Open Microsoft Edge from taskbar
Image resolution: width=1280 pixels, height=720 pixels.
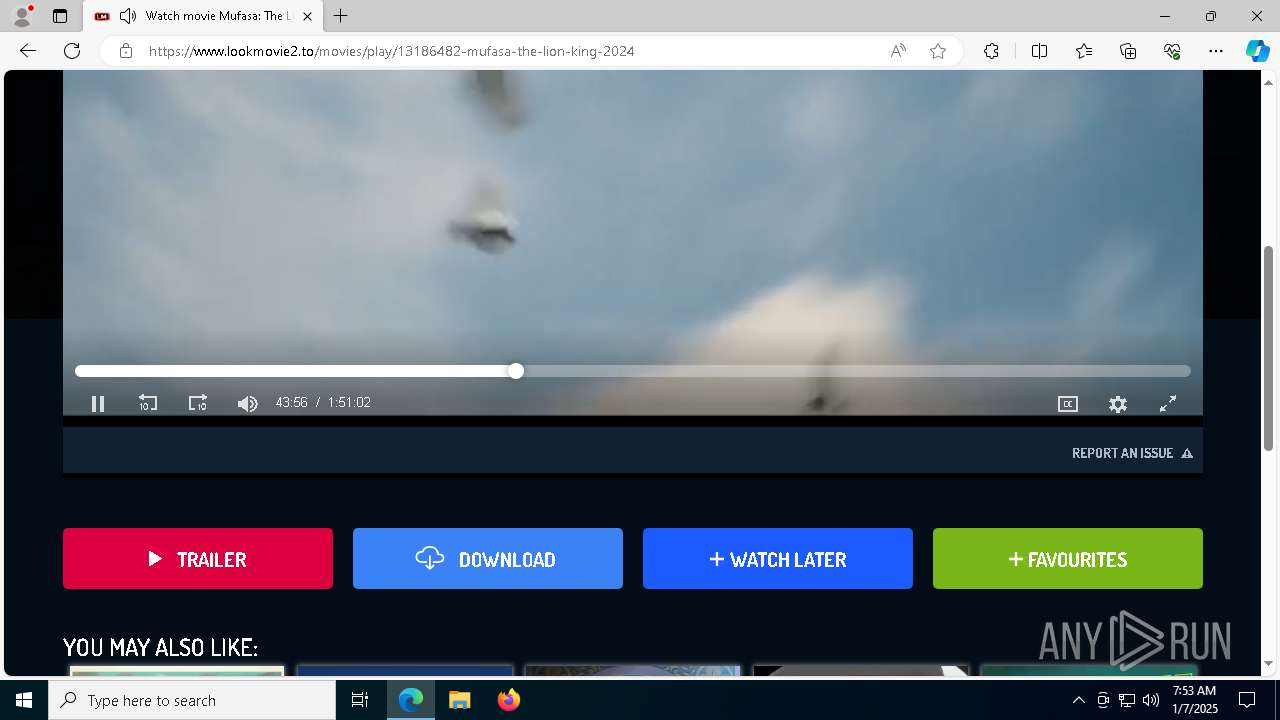(x=411, y=700)
